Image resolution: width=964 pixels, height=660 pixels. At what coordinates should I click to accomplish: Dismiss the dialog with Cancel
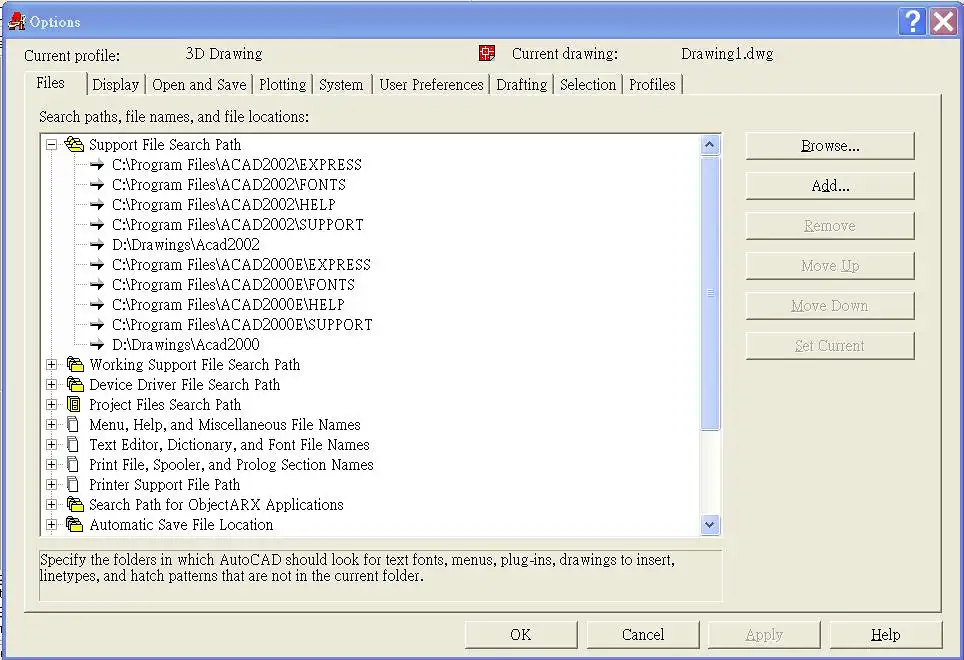pyautogui.click(x=642, y=634)
